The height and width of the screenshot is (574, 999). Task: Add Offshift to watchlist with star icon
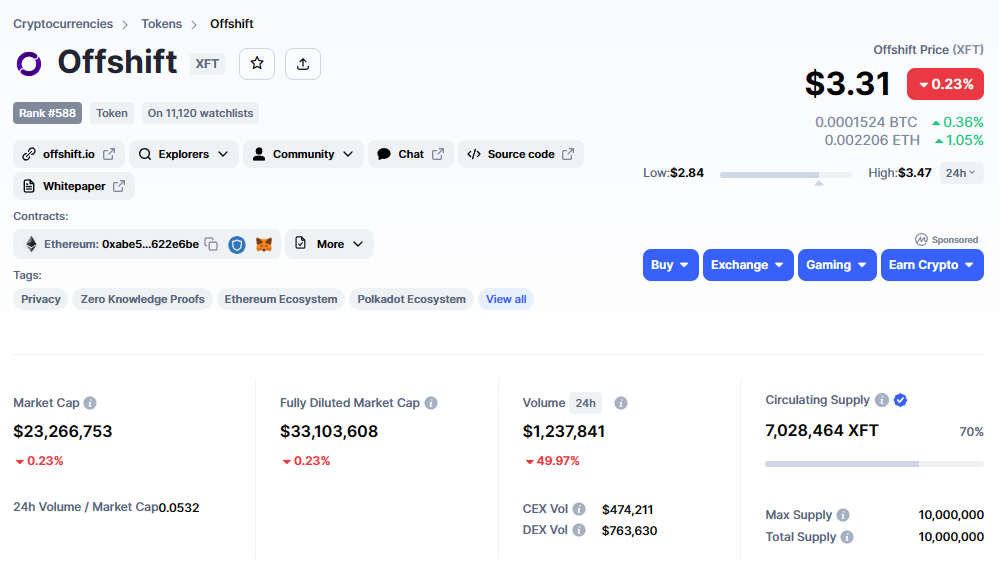pyautogui.click(x=257, y=64)
